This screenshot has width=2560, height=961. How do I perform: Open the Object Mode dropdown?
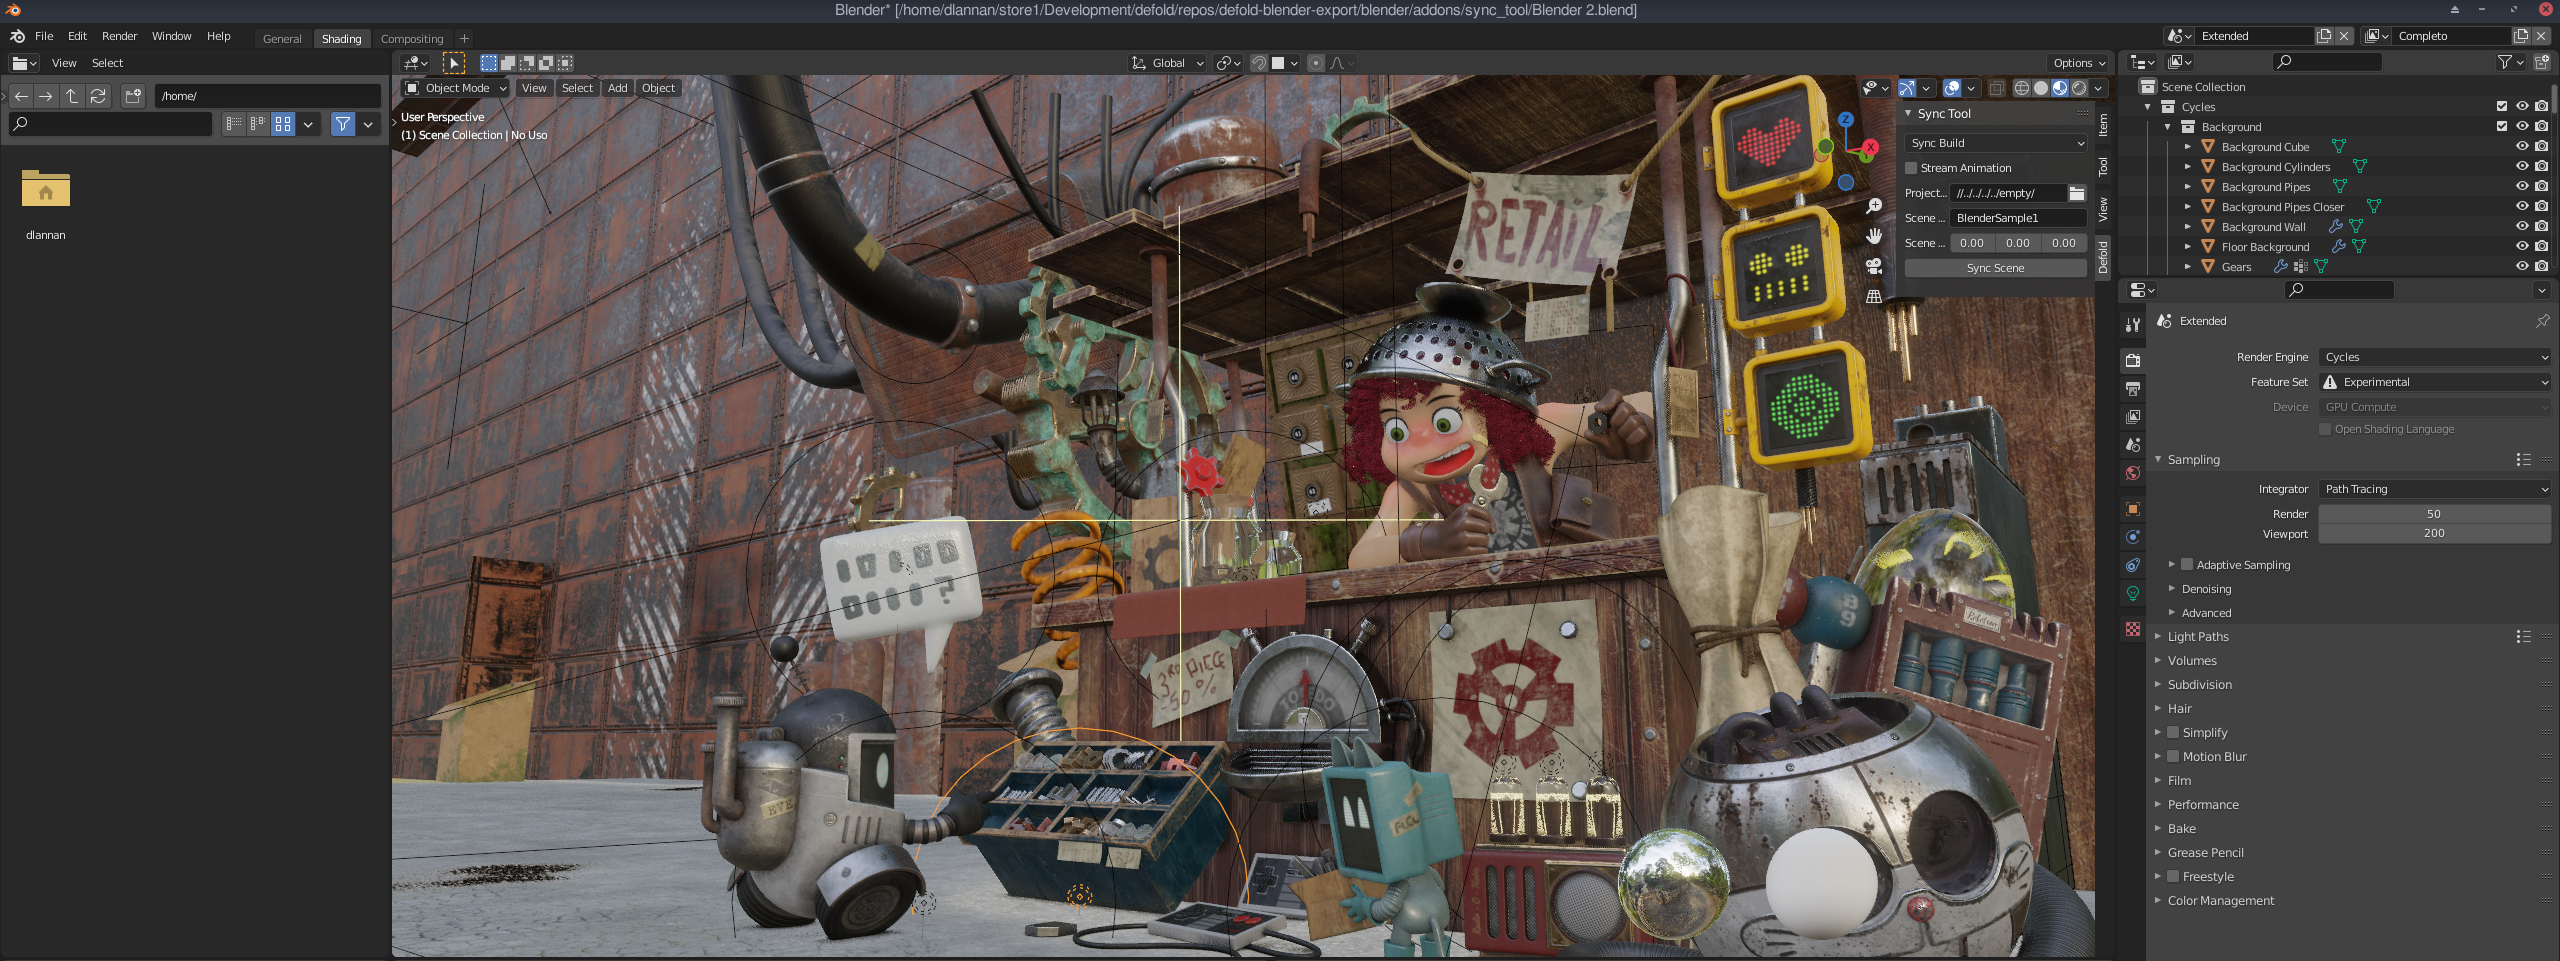pos(455,88)
